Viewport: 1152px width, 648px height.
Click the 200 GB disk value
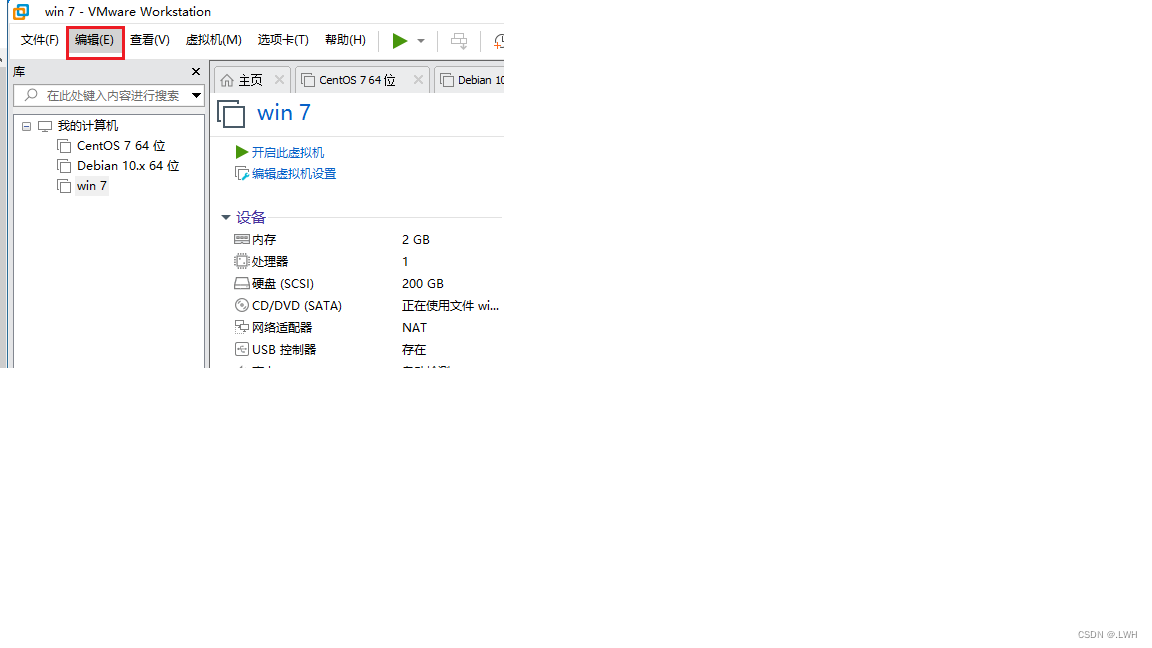click(422, 284)
